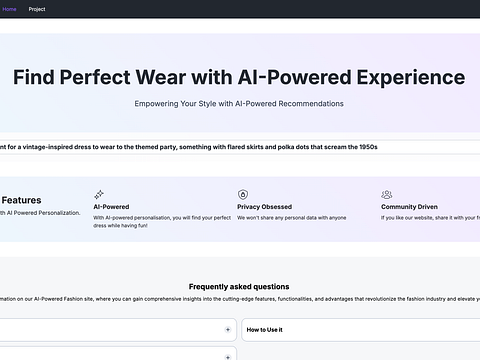Click the AI-Powered feature title

[111, 207]
